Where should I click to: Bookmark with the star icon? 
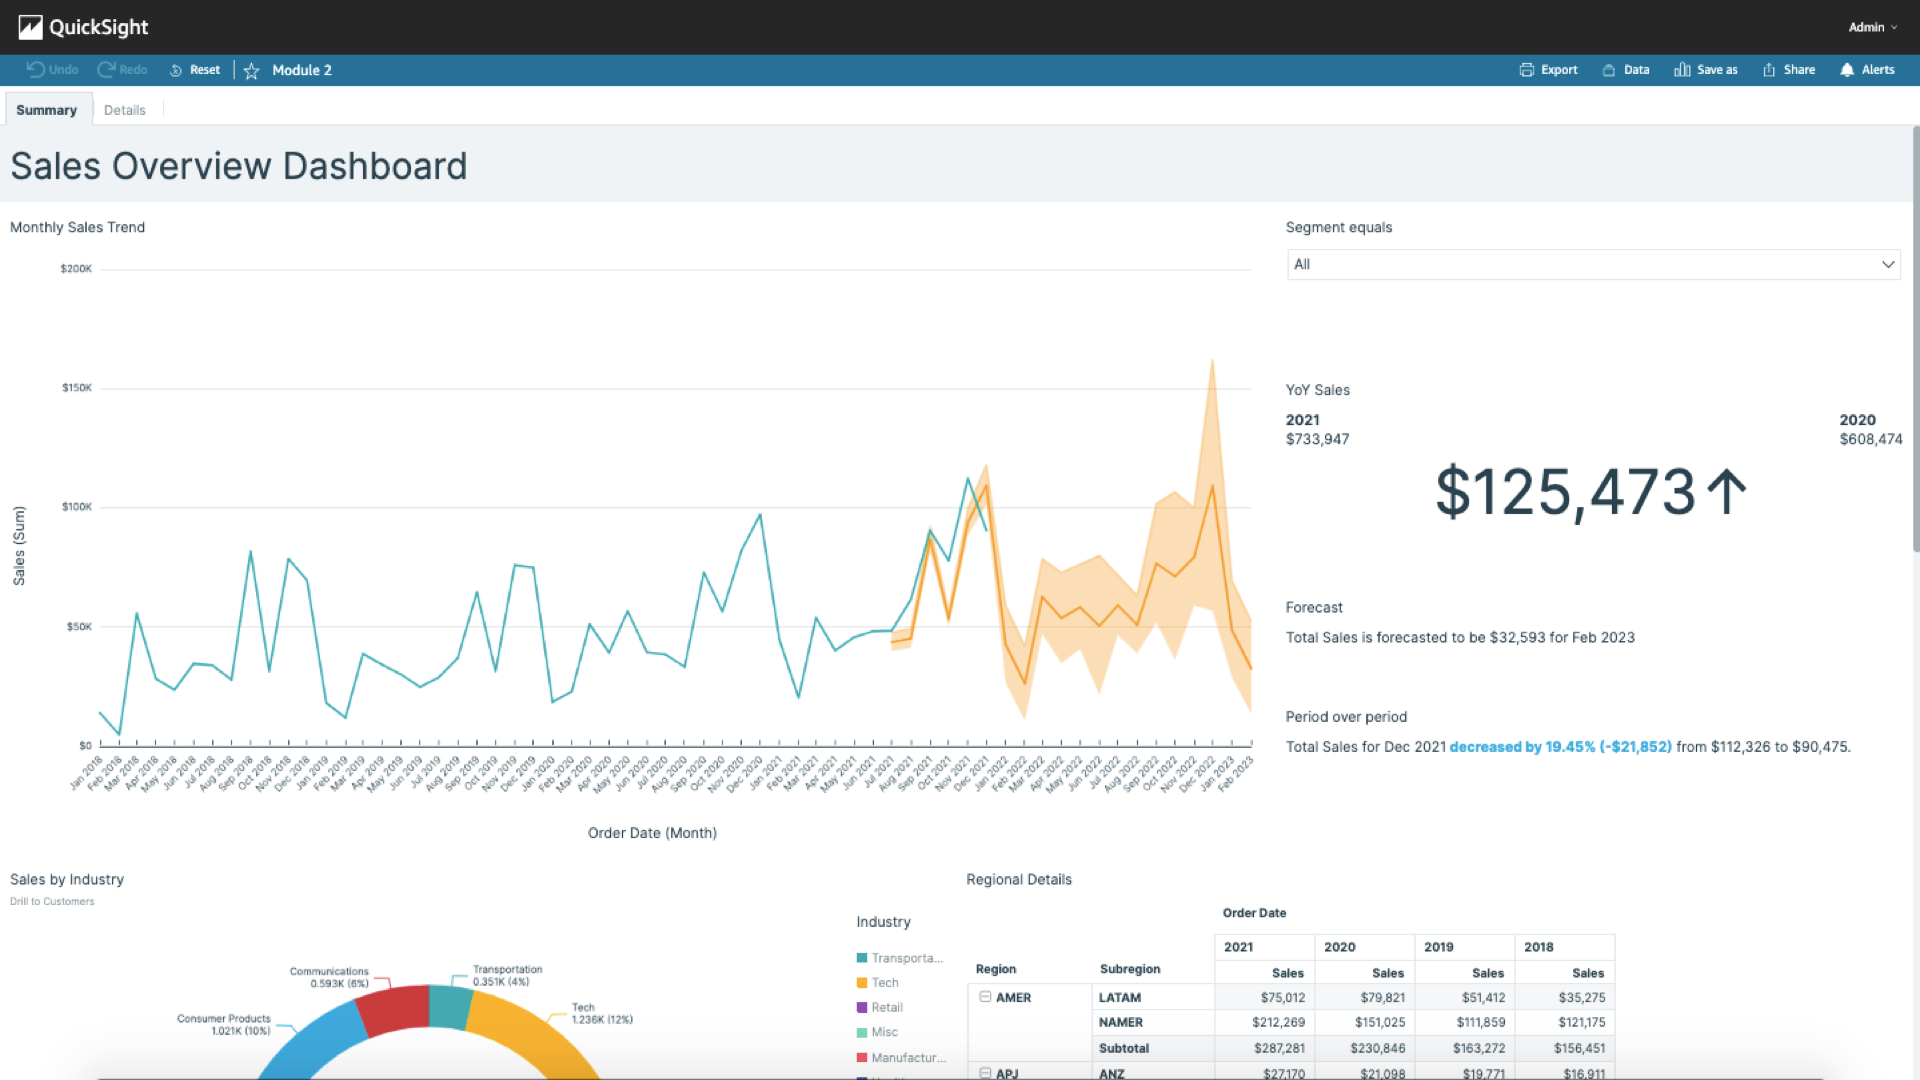251,70
